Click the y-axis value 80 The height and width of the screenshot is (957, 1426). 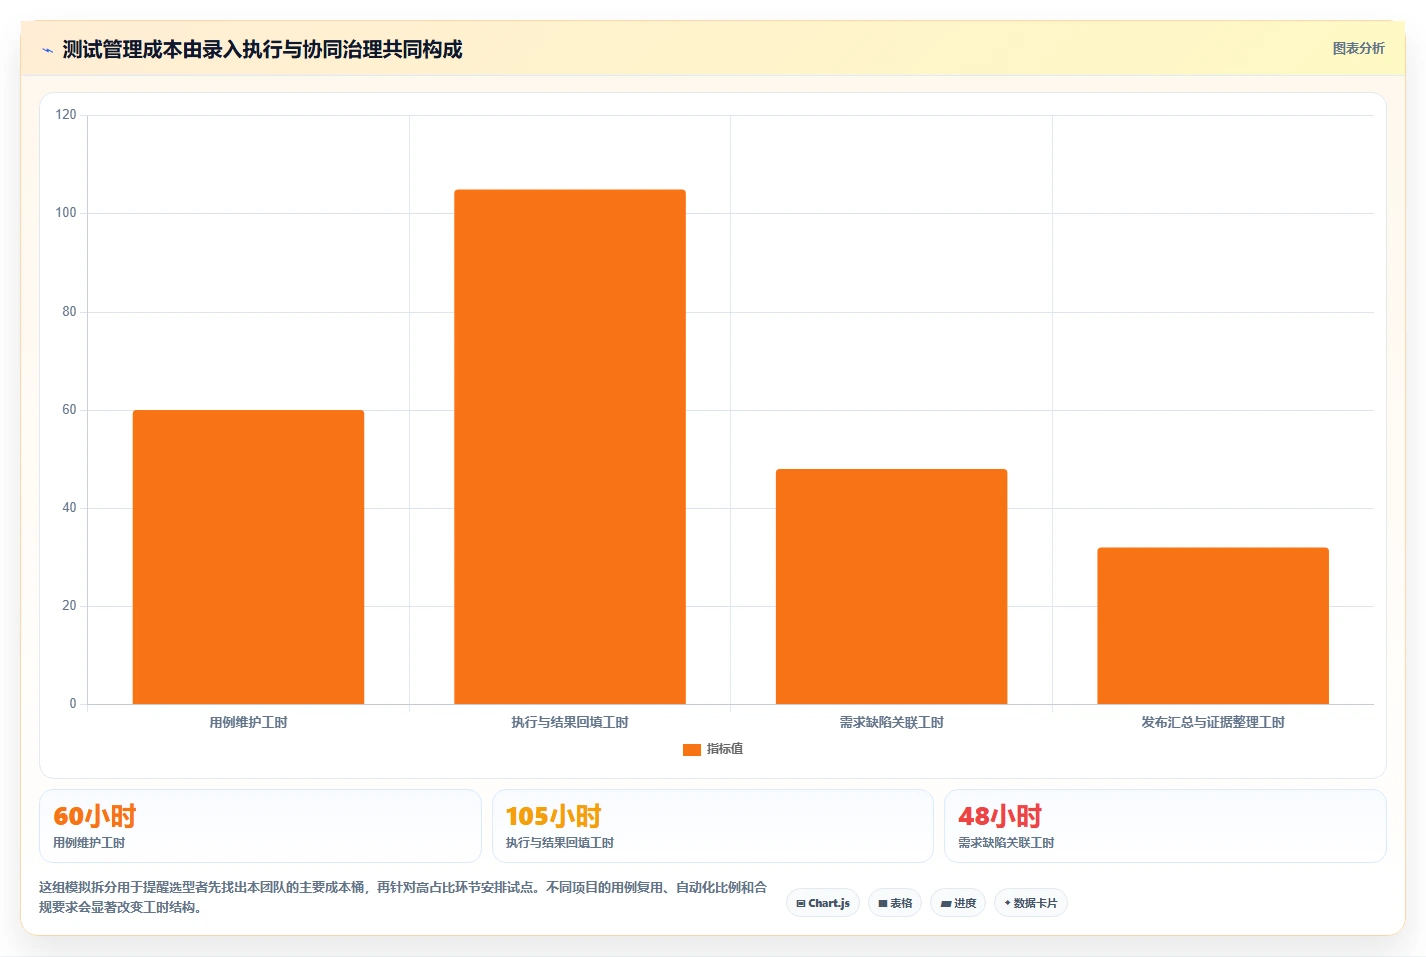(x=69, y=312)
